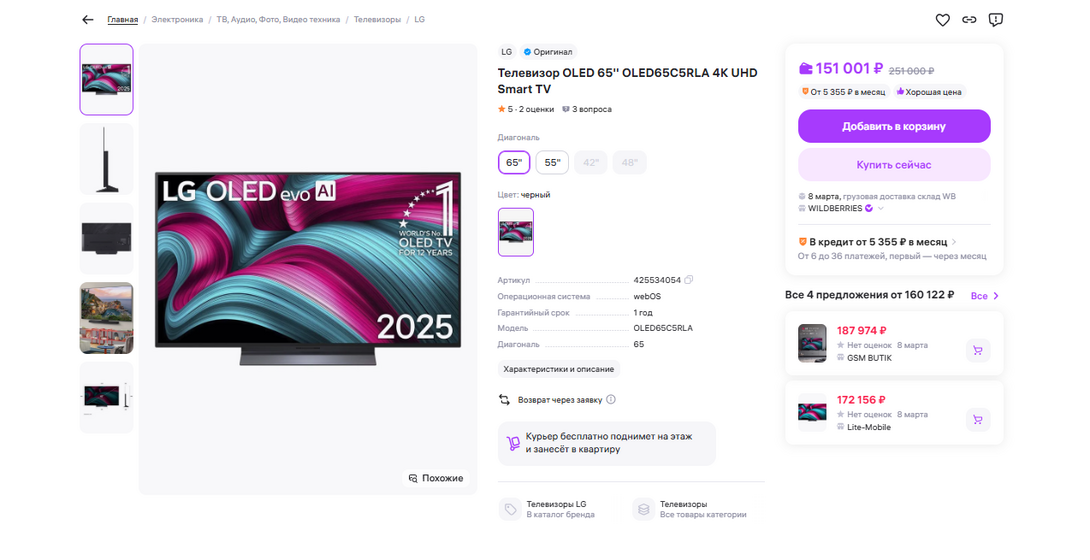View the side profile TV thumbnail
Viewport: 1090px width, 560px height.
click(106, 159)
